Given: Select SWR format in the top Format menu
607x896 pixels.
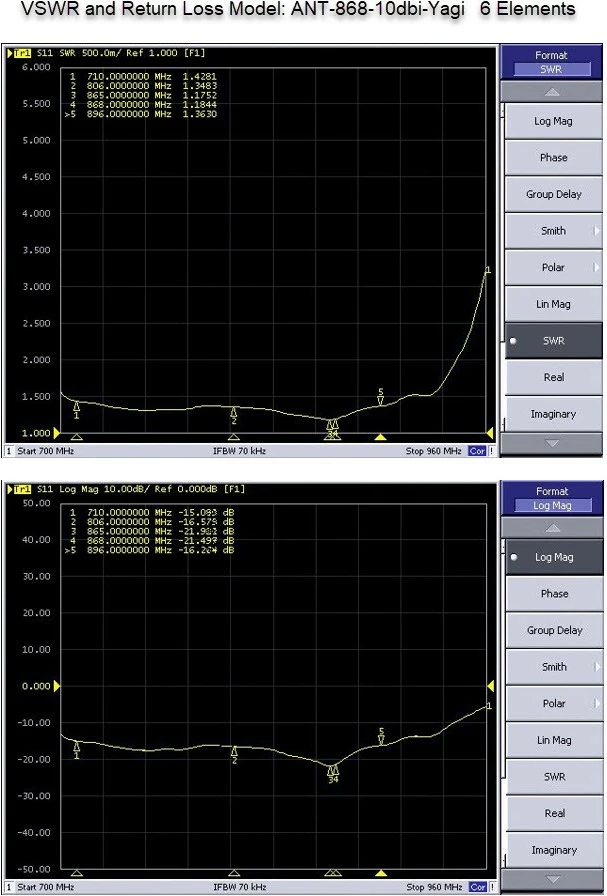Looking at the screenshot, I should (553, 341).
